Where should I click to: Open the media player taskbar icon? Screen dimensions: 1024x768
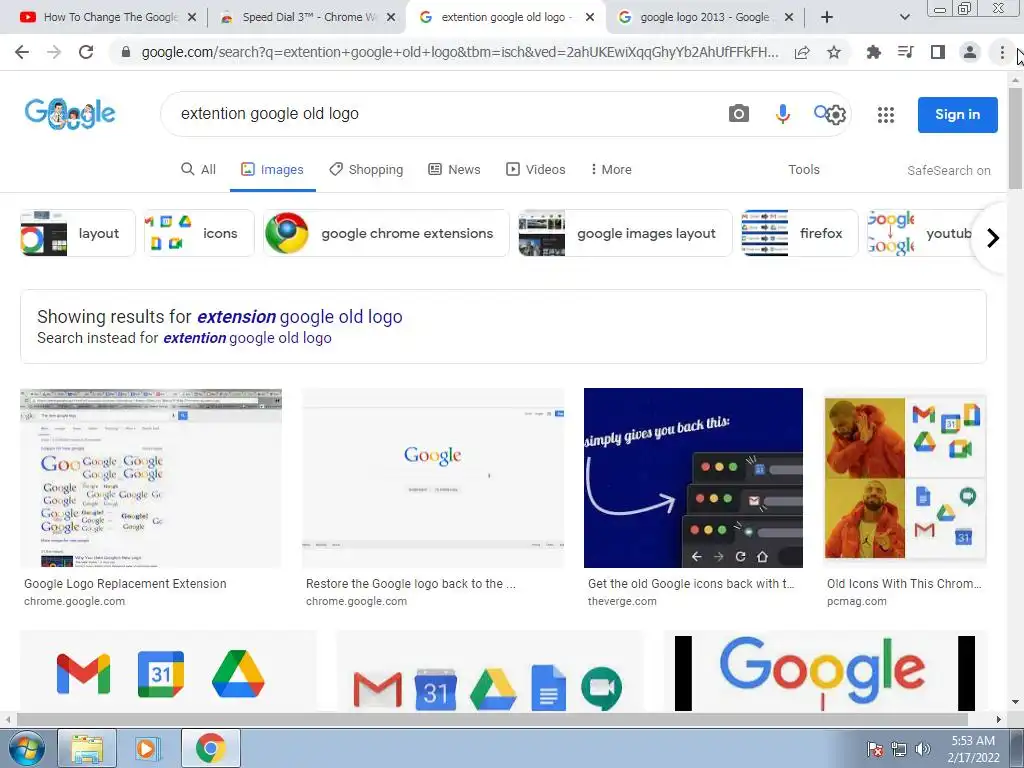click(148, 748)
